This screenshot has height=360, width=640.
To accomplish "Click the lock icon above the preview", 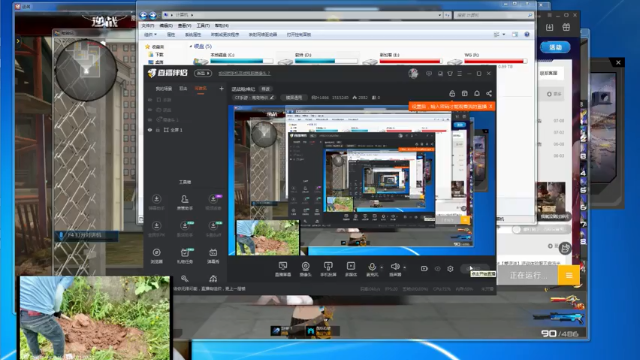I will coord(452,93).
